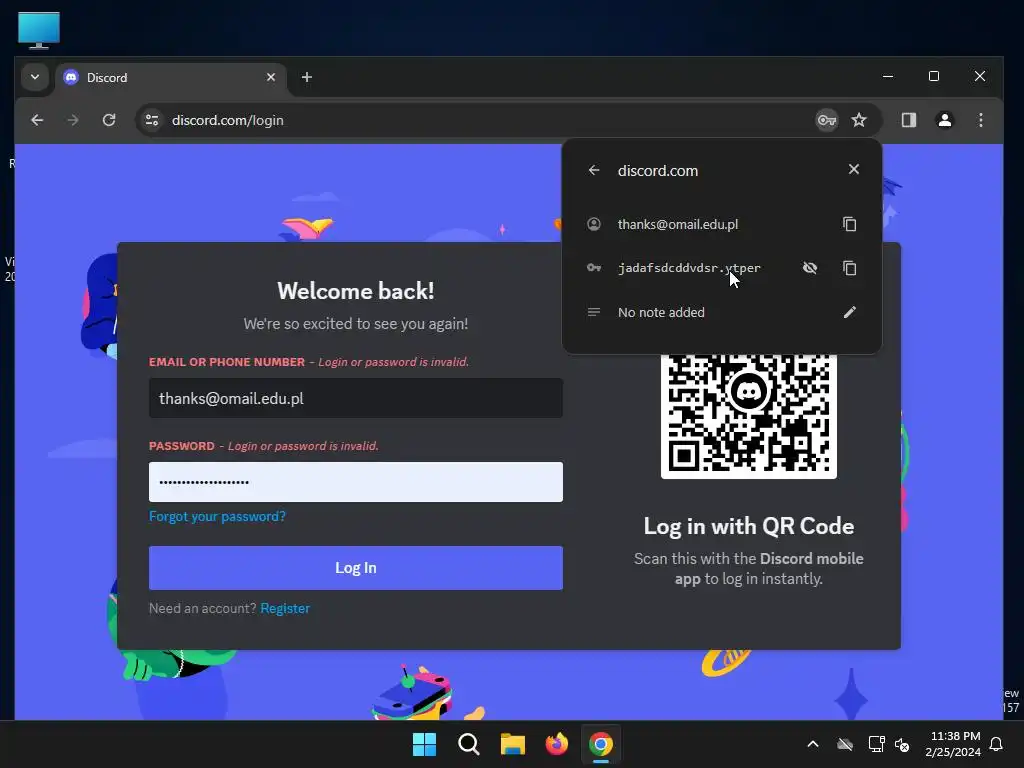Open File Explorer from taskbar

[x=513, y=744]
